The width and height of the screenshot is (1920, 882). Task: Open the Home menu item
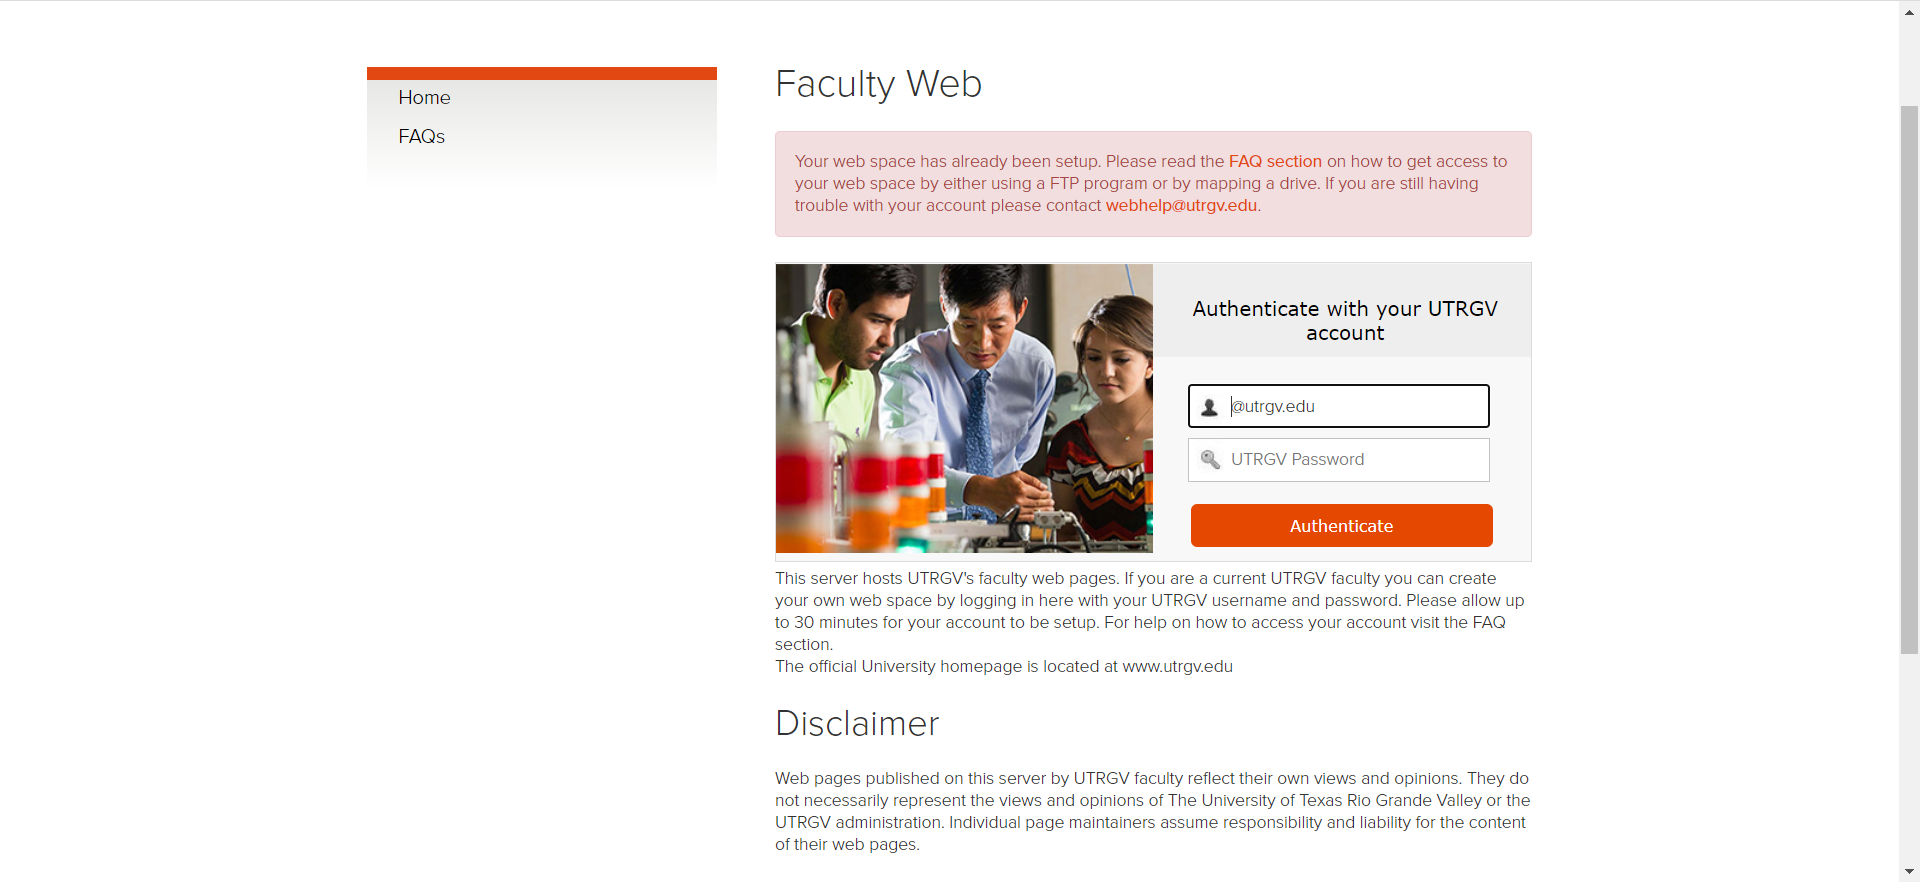[424, 98]
